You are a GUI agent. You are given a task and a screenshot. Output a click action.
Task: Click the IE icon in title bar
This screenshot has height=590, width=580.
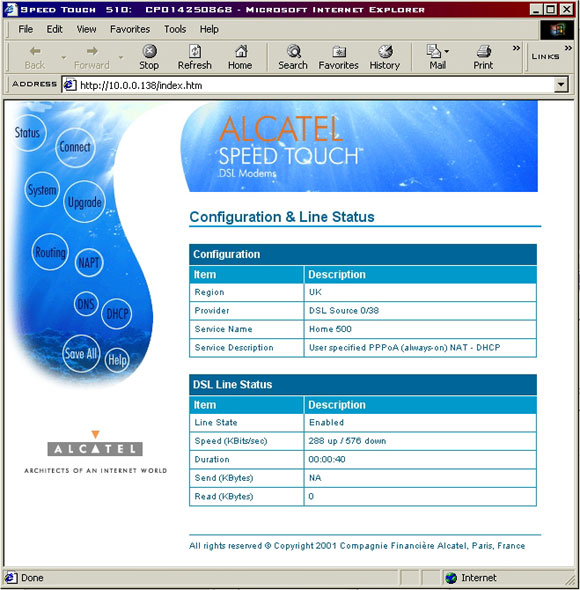tap(11, 9)
